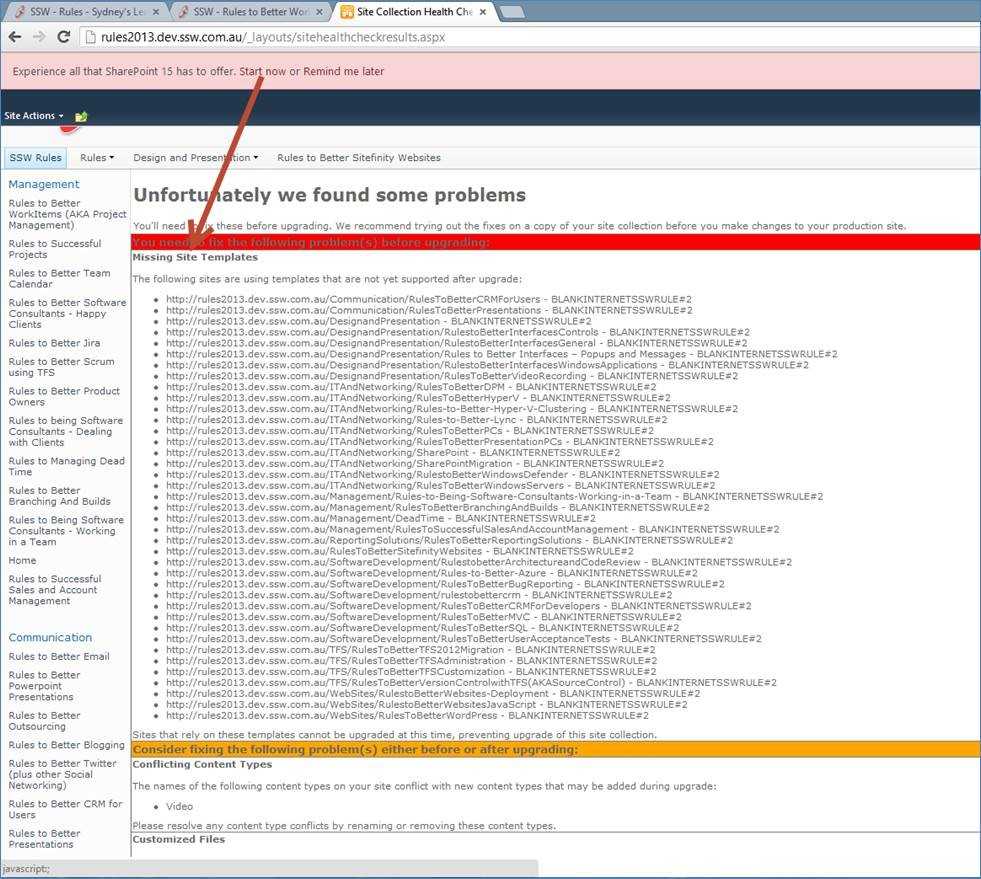The width and height of the screenshot is (981, 879).
Task: Expand the Rules navigation dropdown
Action: click(x=97, y=158)
